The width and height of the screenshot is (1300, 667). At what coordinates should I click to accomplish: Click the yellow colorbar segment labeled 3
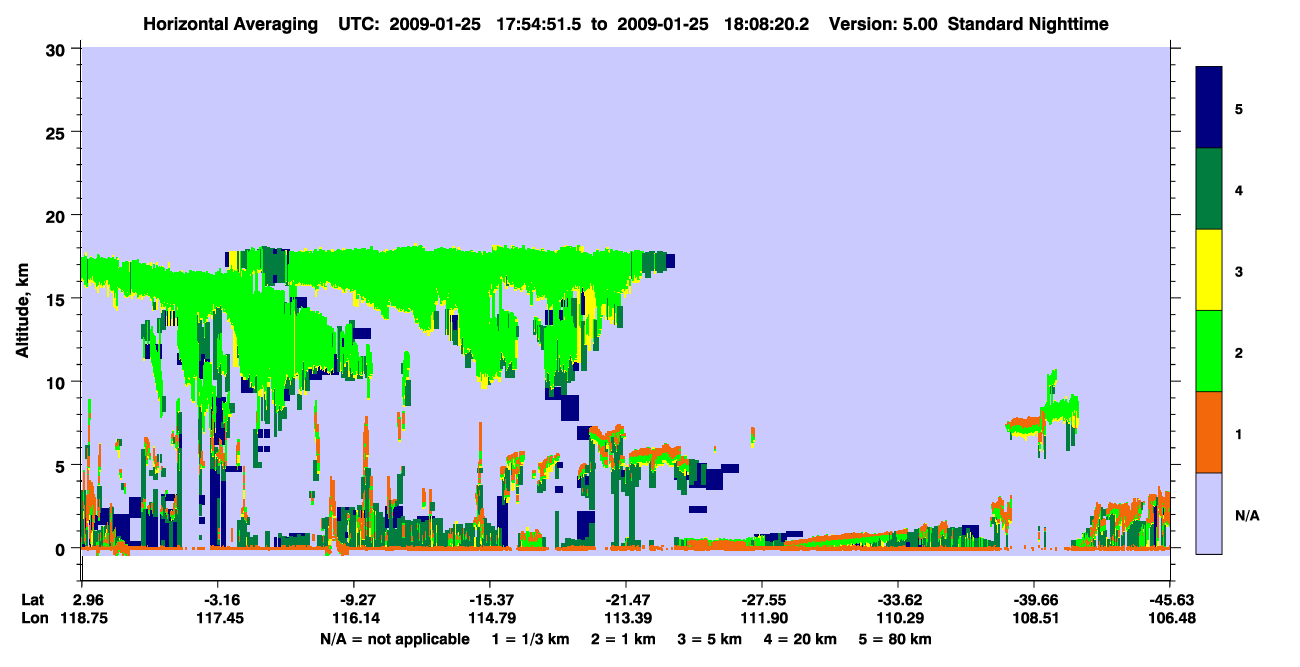tap(1209, 270)
